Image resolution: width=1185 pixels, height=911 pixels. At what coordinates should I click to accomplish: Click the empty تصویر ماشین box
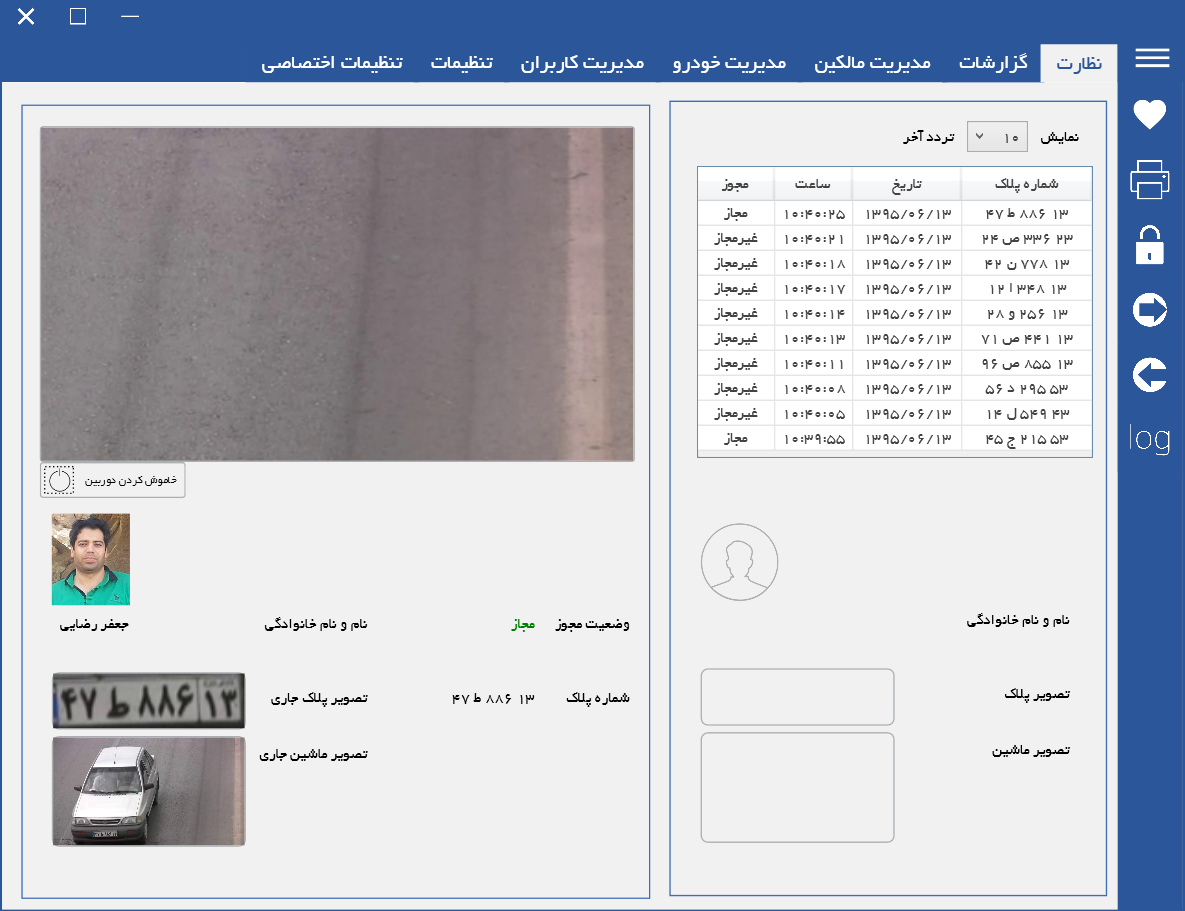pos(797,787)
